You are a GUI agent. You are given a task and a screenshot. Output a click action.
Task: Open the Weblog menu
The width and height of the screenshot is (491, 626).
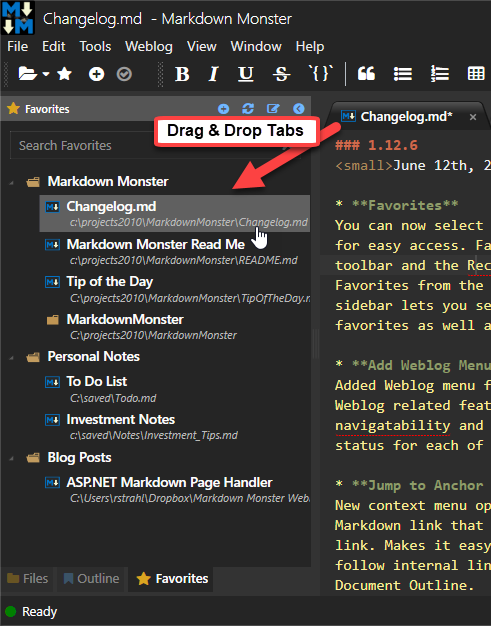(x=149, y=46)
